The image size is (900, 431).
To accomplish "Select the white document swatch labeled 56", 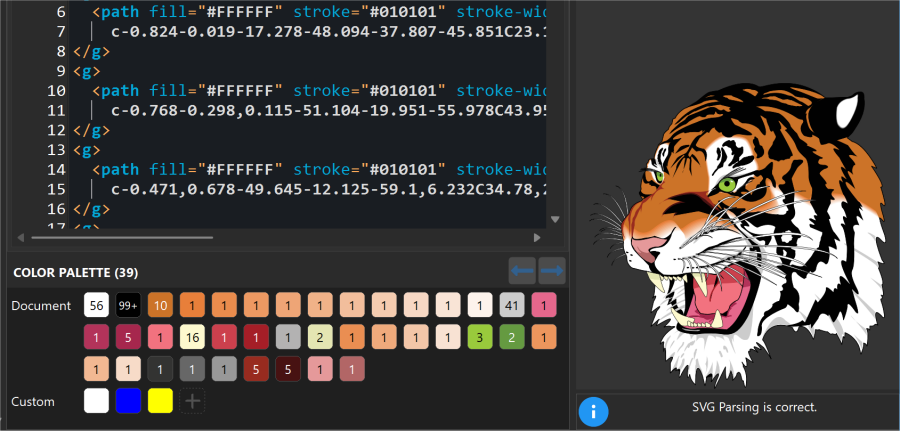I will 96,305.
